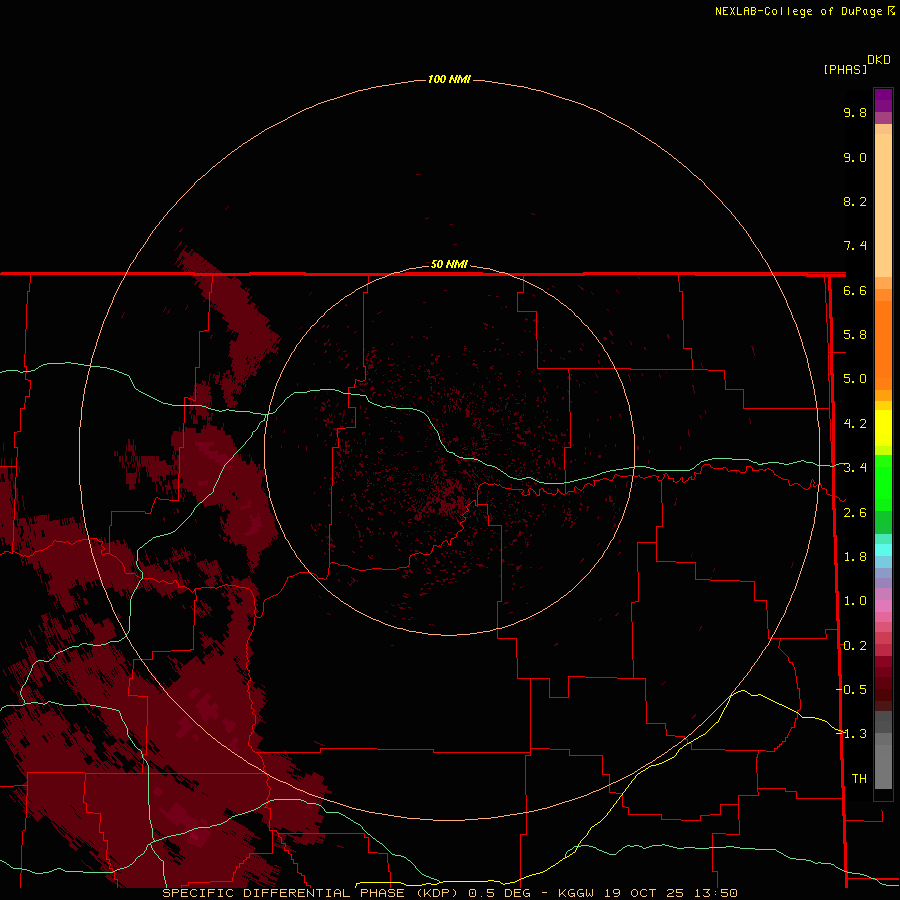900x900 pixels.
Task: Pick the purple top band of color scale
Action: (883, 100)
